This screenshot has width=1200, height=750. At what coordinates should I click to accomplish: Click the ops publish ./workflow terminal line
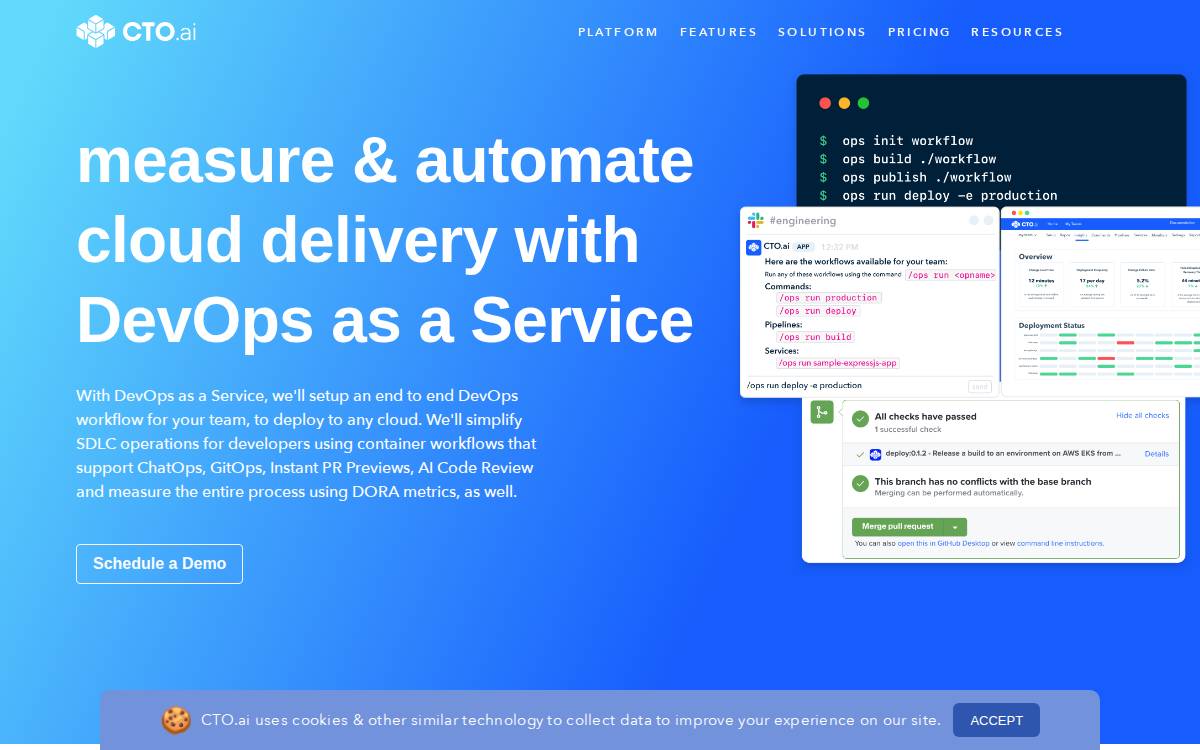pyautogui.click(x=915, y=177)
